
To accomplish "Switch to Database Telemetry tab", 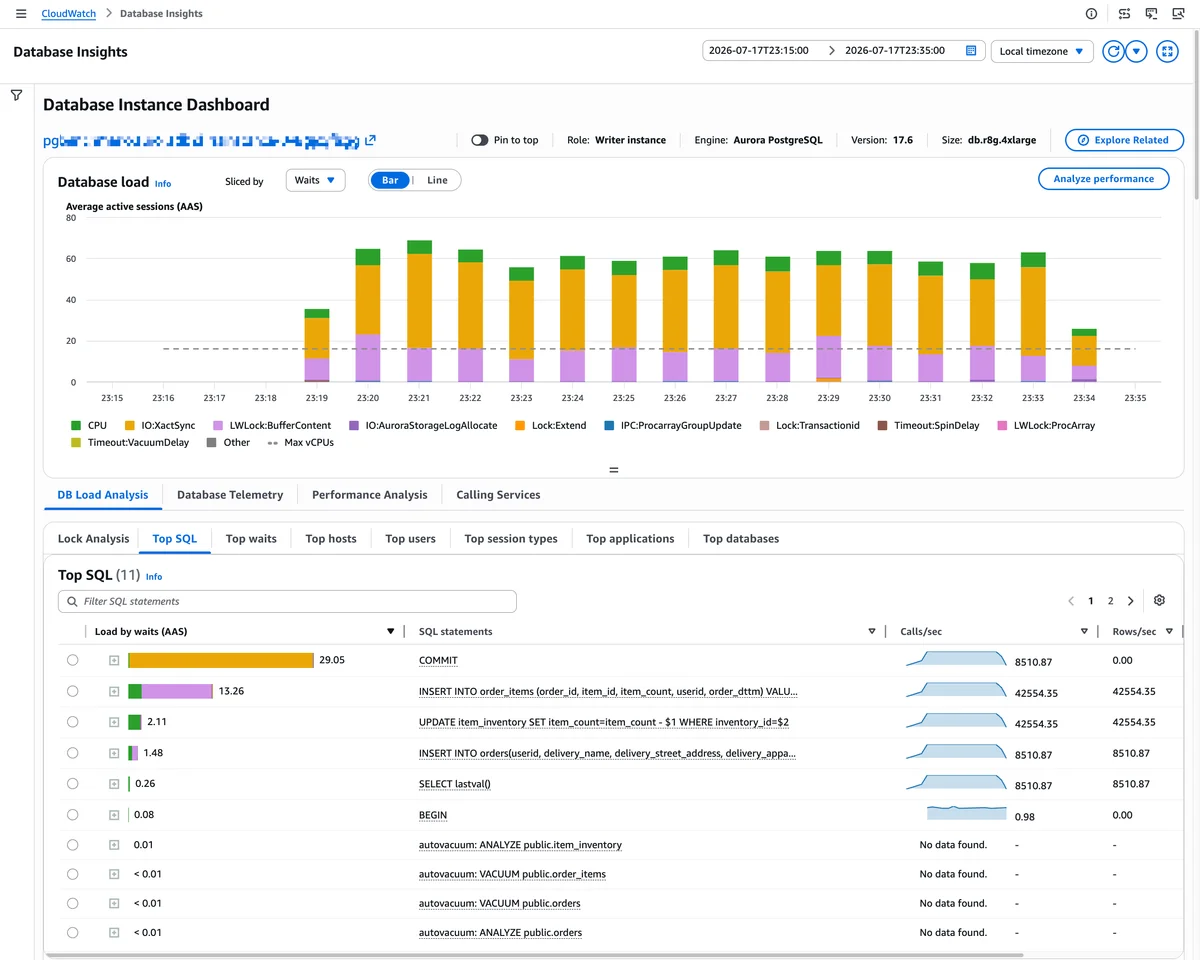I will pyautogui.click(x=230, y=495).
